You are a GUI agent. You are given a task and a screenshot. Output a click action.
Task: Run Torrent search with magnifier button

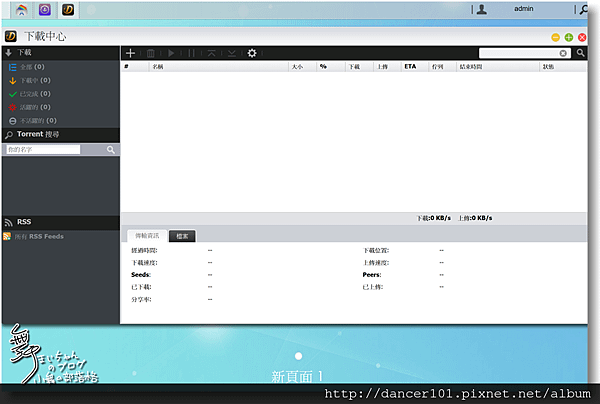pyautogui.click(x=111, y=150)
